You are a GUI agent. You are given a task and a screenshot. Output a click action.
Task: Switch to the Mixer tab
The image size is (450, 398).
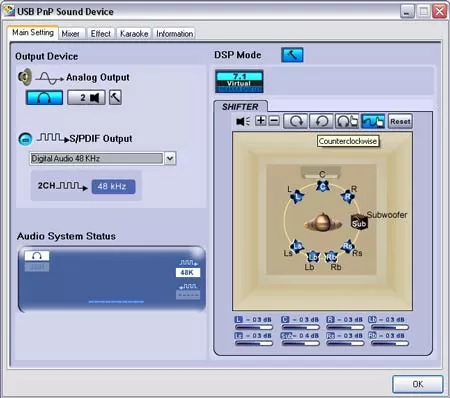(x=70, y=34)
